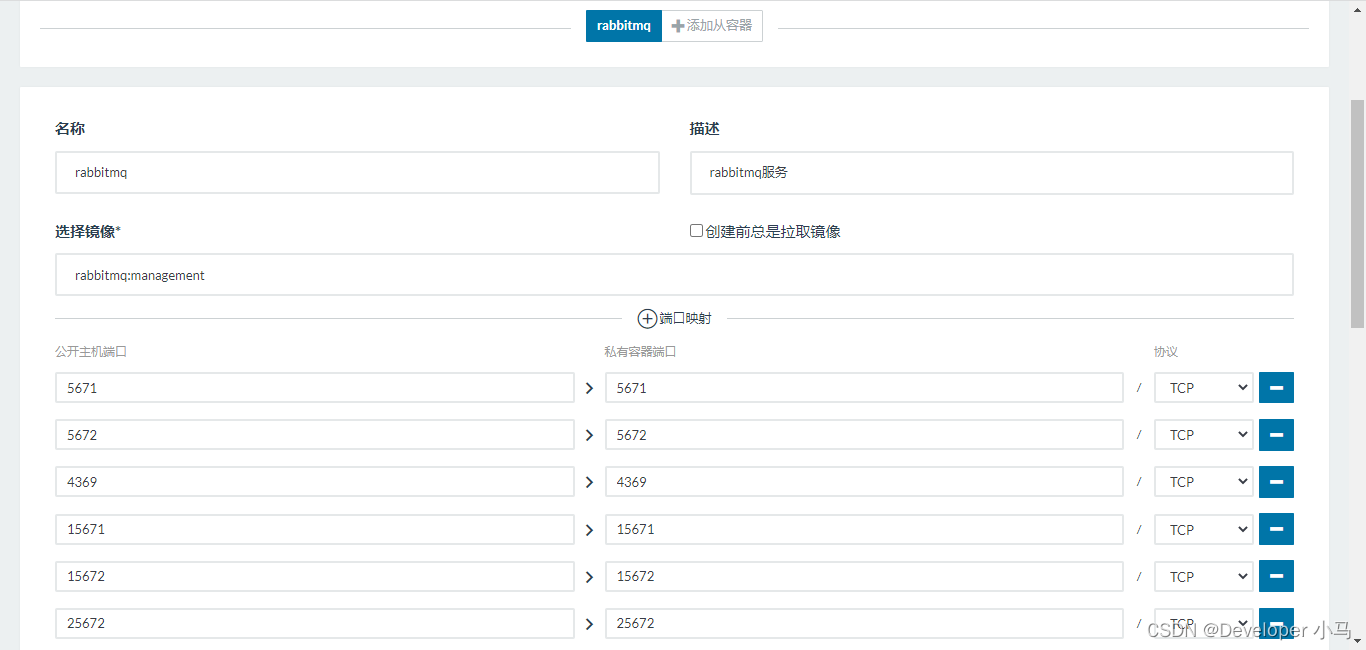
Task: Edit private container port 15671 field
Action: [x=864, y=529]
